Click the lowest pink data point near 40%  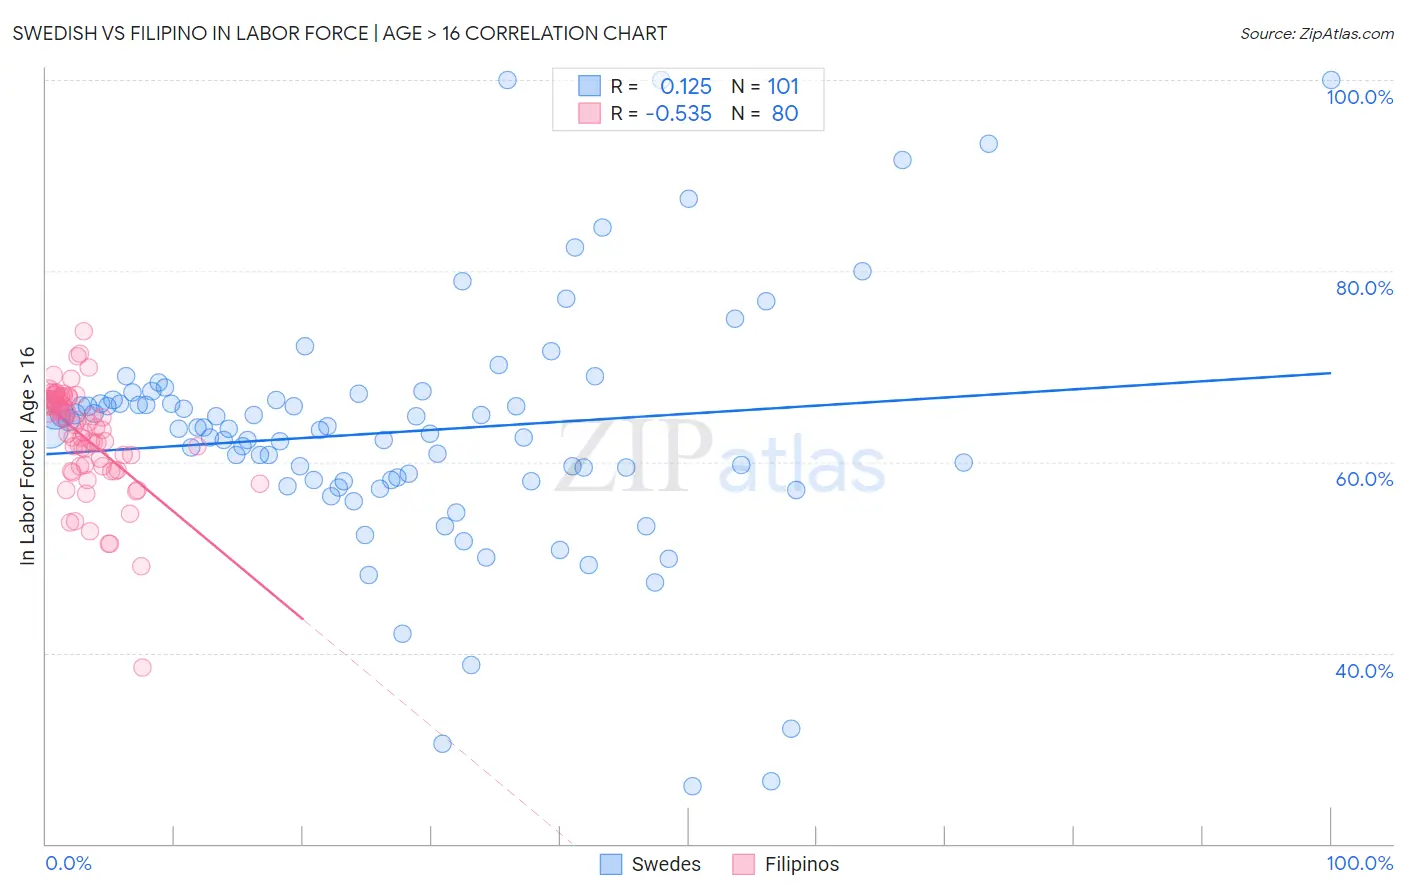tap(142, 667)
